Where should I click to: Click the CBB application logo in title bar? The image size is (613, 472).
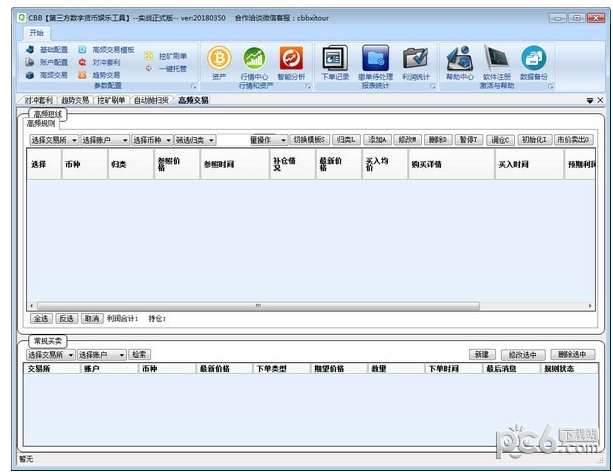[22, 17]
